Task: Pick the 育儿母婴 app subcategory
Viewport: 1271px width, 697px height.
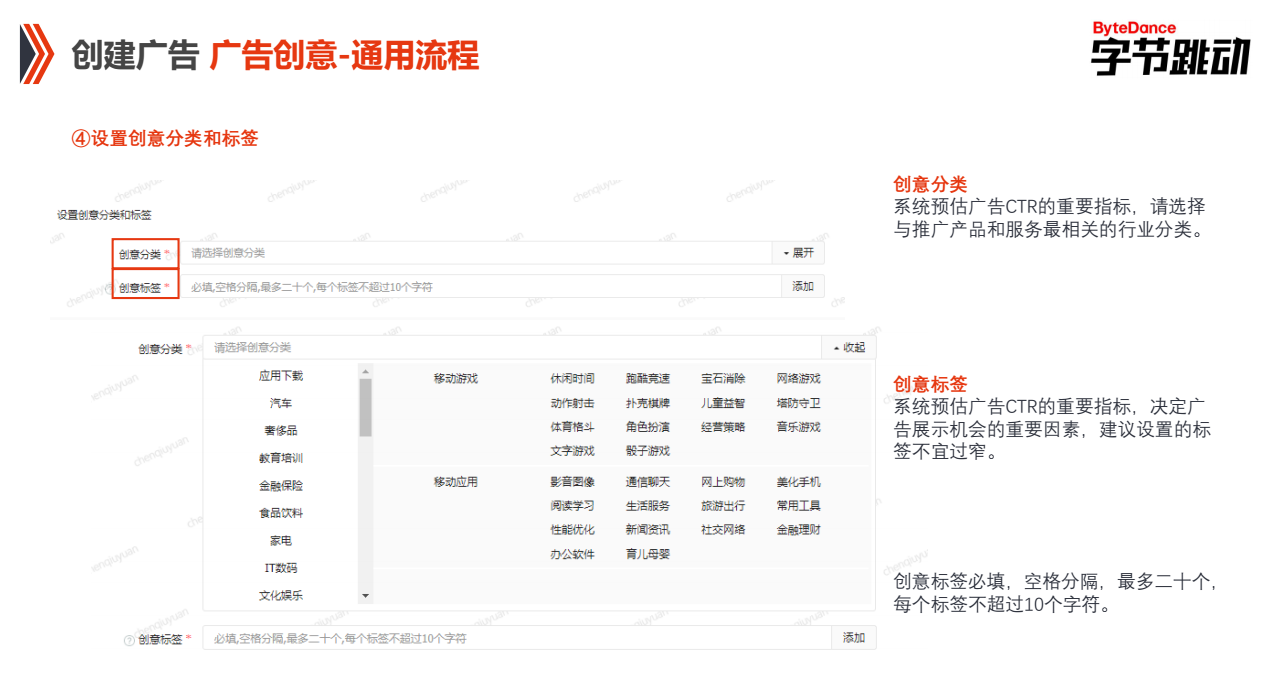Action: pyautogui.click(x=648, y=554)
